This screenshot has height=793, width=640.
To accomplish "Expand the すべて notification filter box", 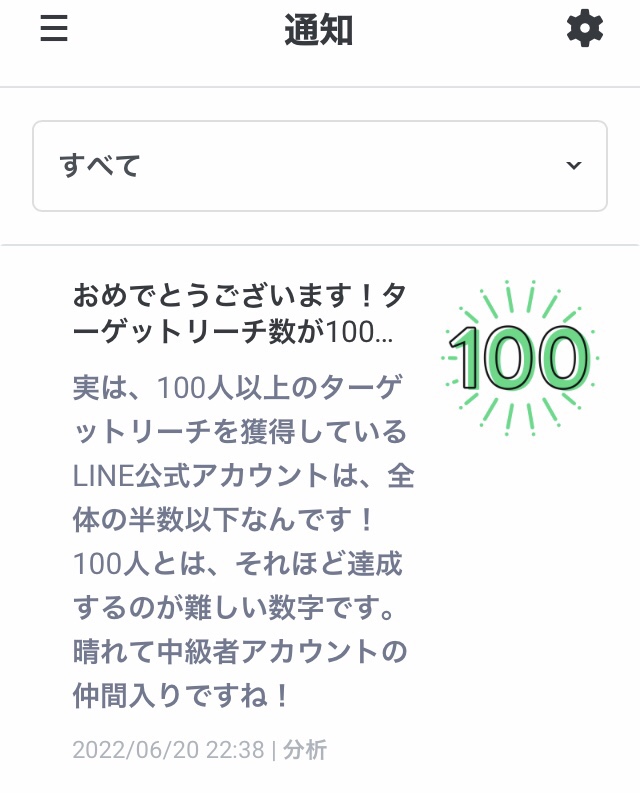I will click(320, 166).
